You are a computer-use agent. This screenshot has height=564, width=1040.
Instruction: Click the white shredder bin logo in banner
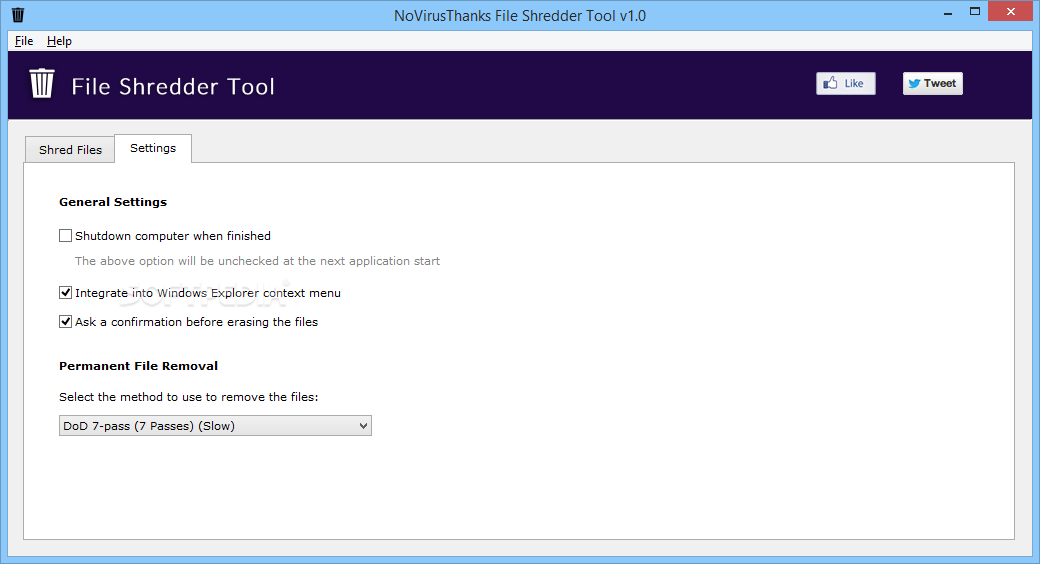[42, 84]
